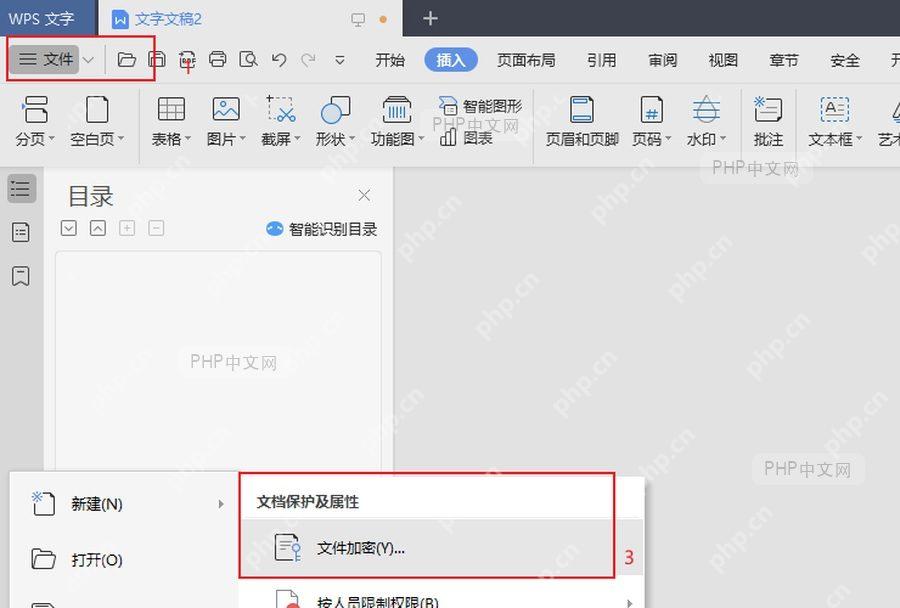Click the open folder toolbar icon

126,59
